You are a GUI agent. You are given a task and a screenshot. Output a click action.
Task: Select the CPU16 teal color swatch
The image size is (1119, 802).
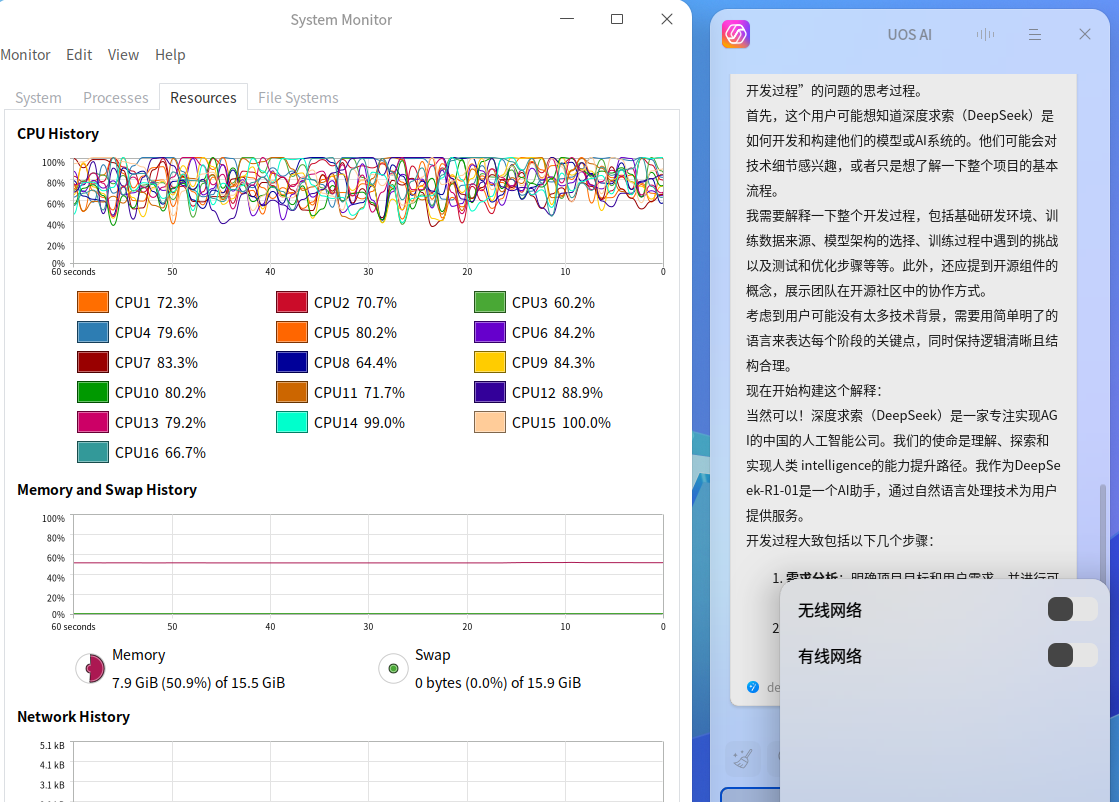93,452
